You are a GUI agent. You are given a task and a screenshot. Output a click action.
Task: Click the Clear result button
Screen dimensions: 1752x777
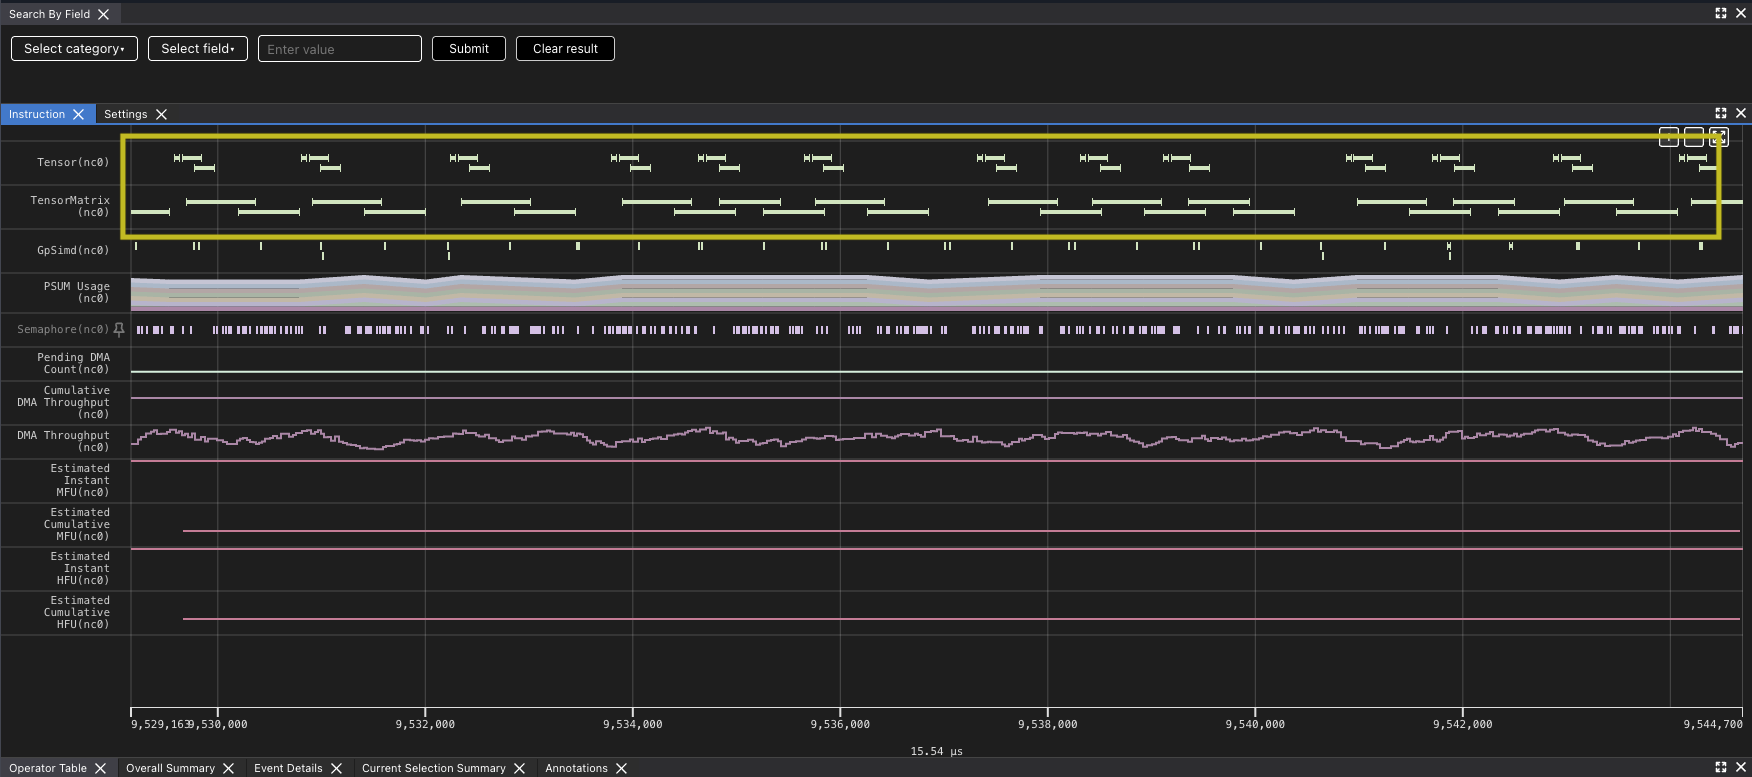(x=565, y=48)
